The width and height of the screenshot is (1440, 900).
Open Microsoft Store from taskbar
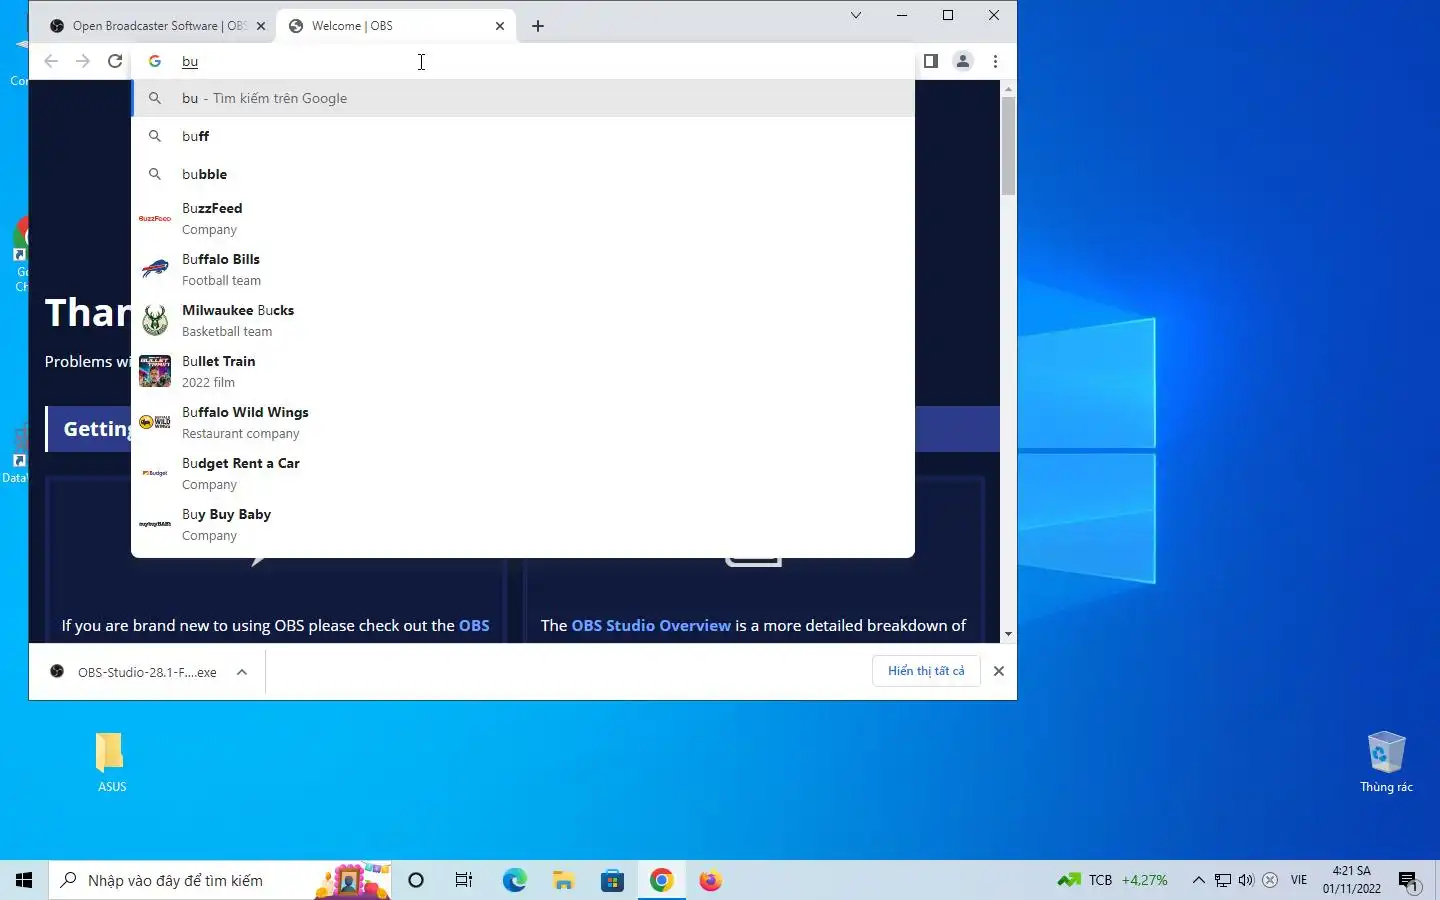pyautogui.click(x=612, y=880)
